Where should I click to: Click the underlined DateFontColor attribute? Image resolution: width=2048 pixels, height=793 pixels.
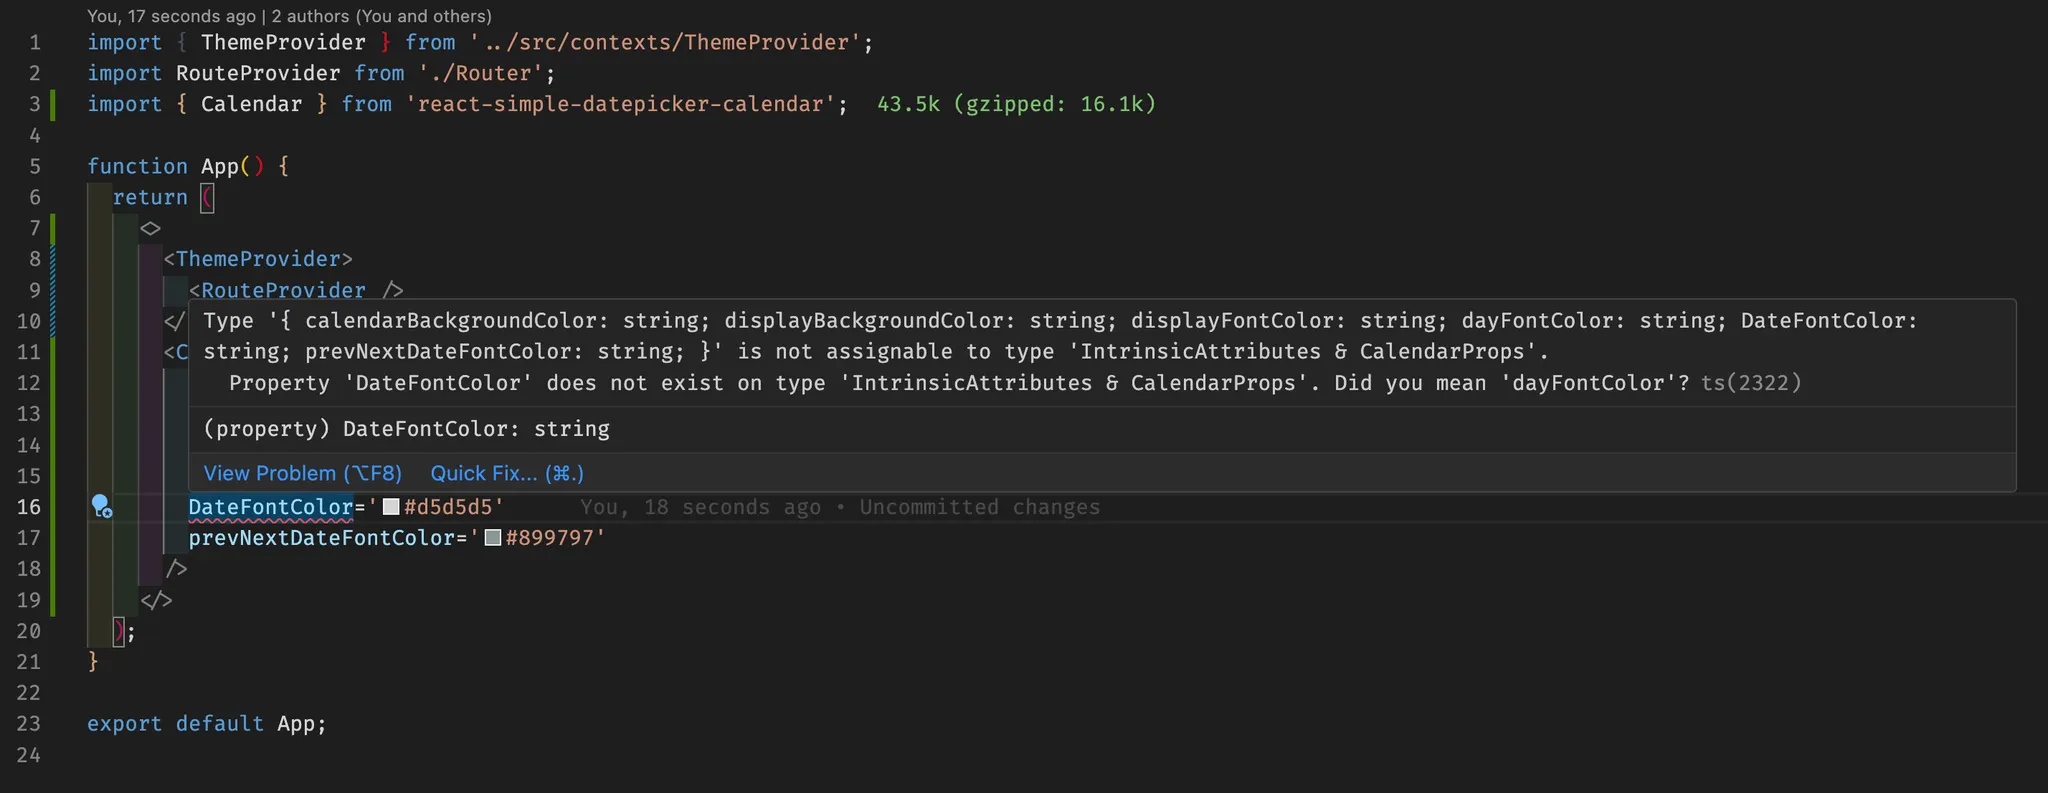tap(270, 507)
